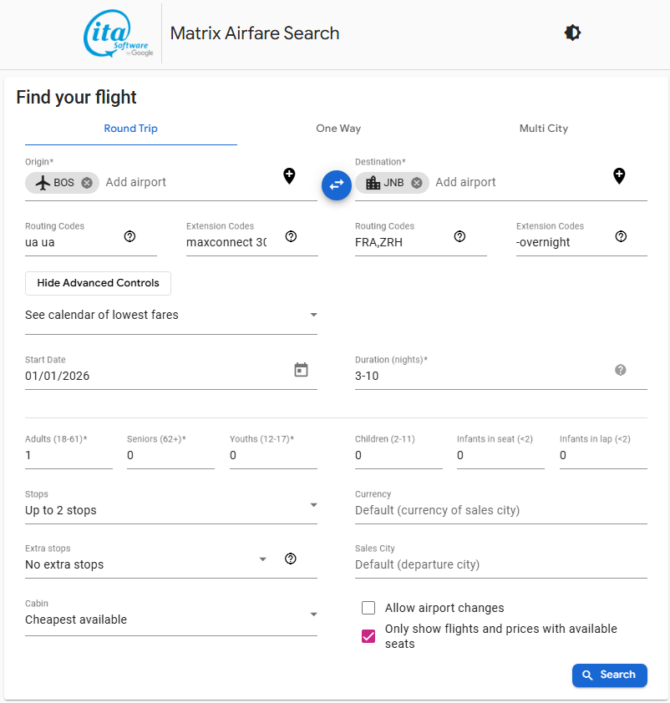Toggle the dark mode brightness icon

(x=572, y=33)
